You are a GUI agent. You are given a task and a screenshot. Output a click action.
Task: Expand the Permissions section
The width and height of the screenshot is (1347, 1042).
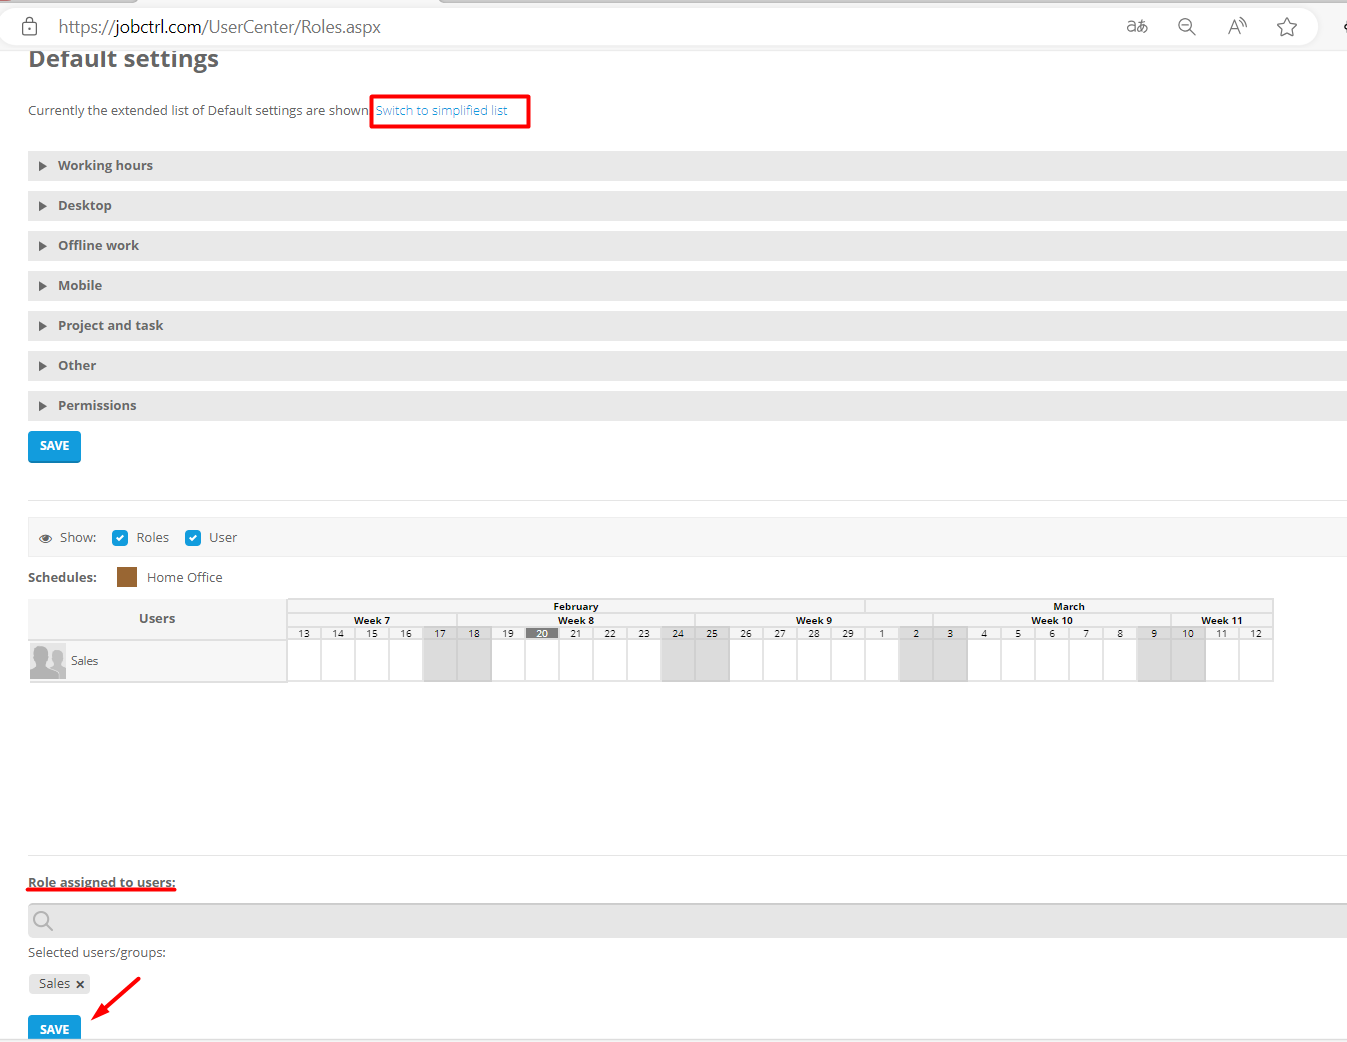(97, 406)
